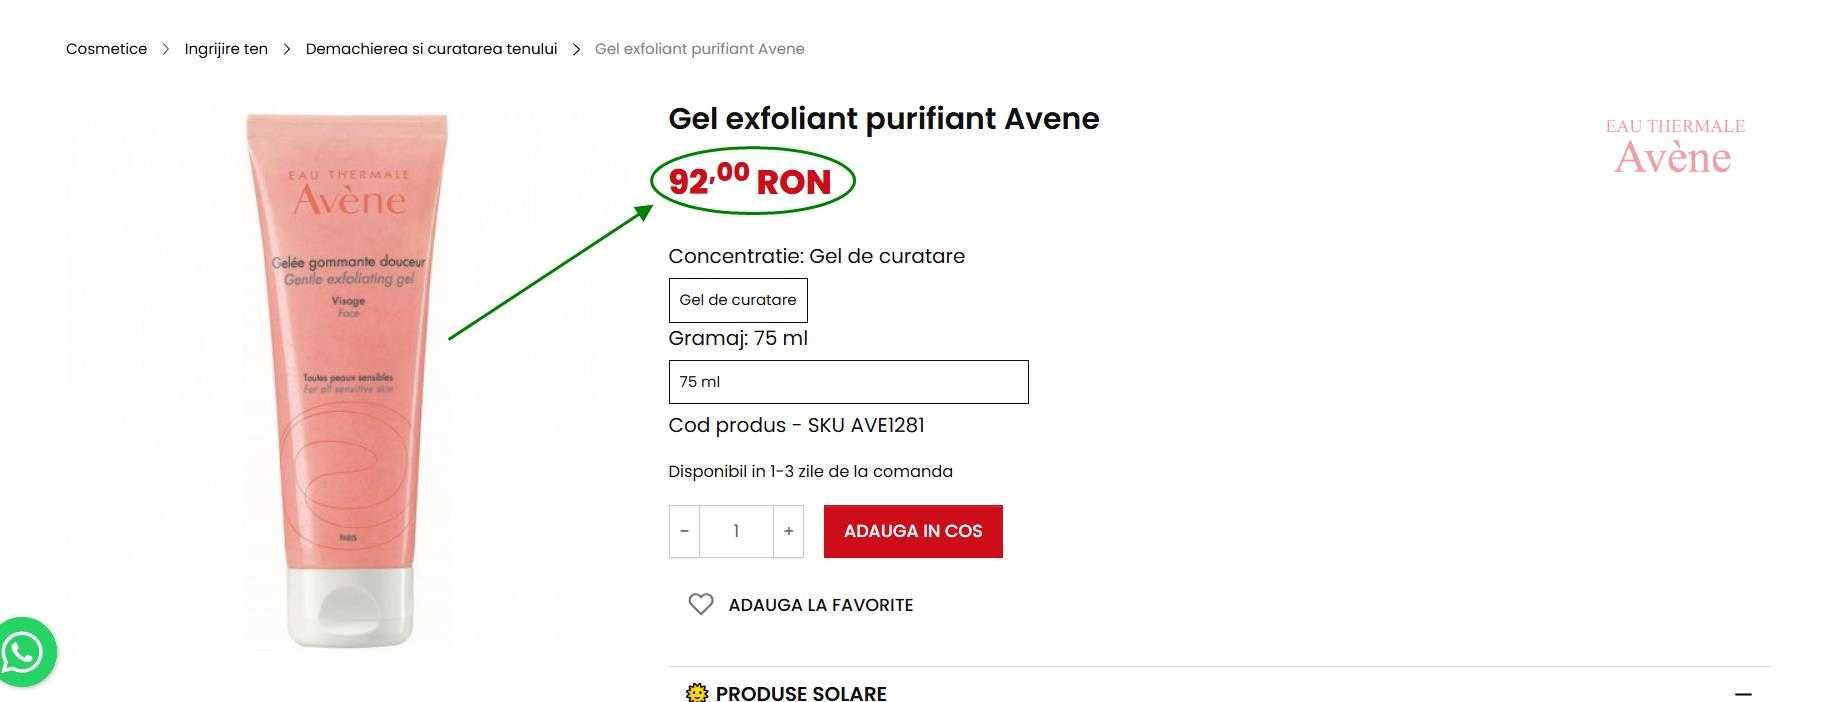
Task: Click Adauga la favorite link
Action: 821,605
